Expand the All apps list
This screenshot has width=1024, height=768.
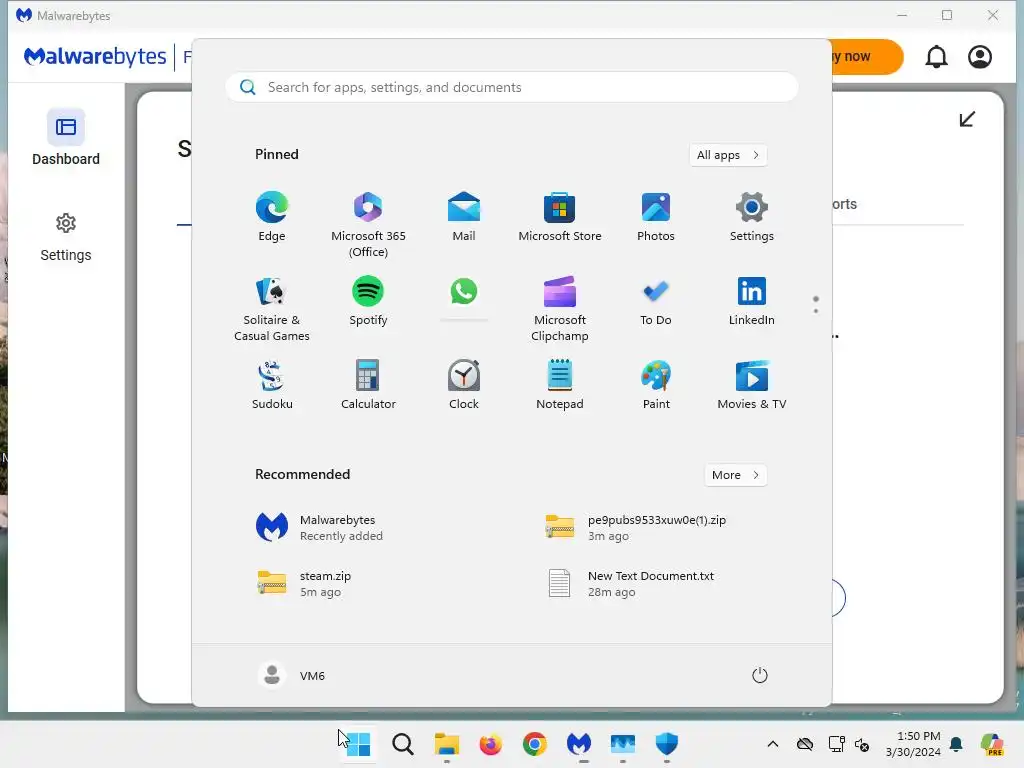[x=728, y=155]
